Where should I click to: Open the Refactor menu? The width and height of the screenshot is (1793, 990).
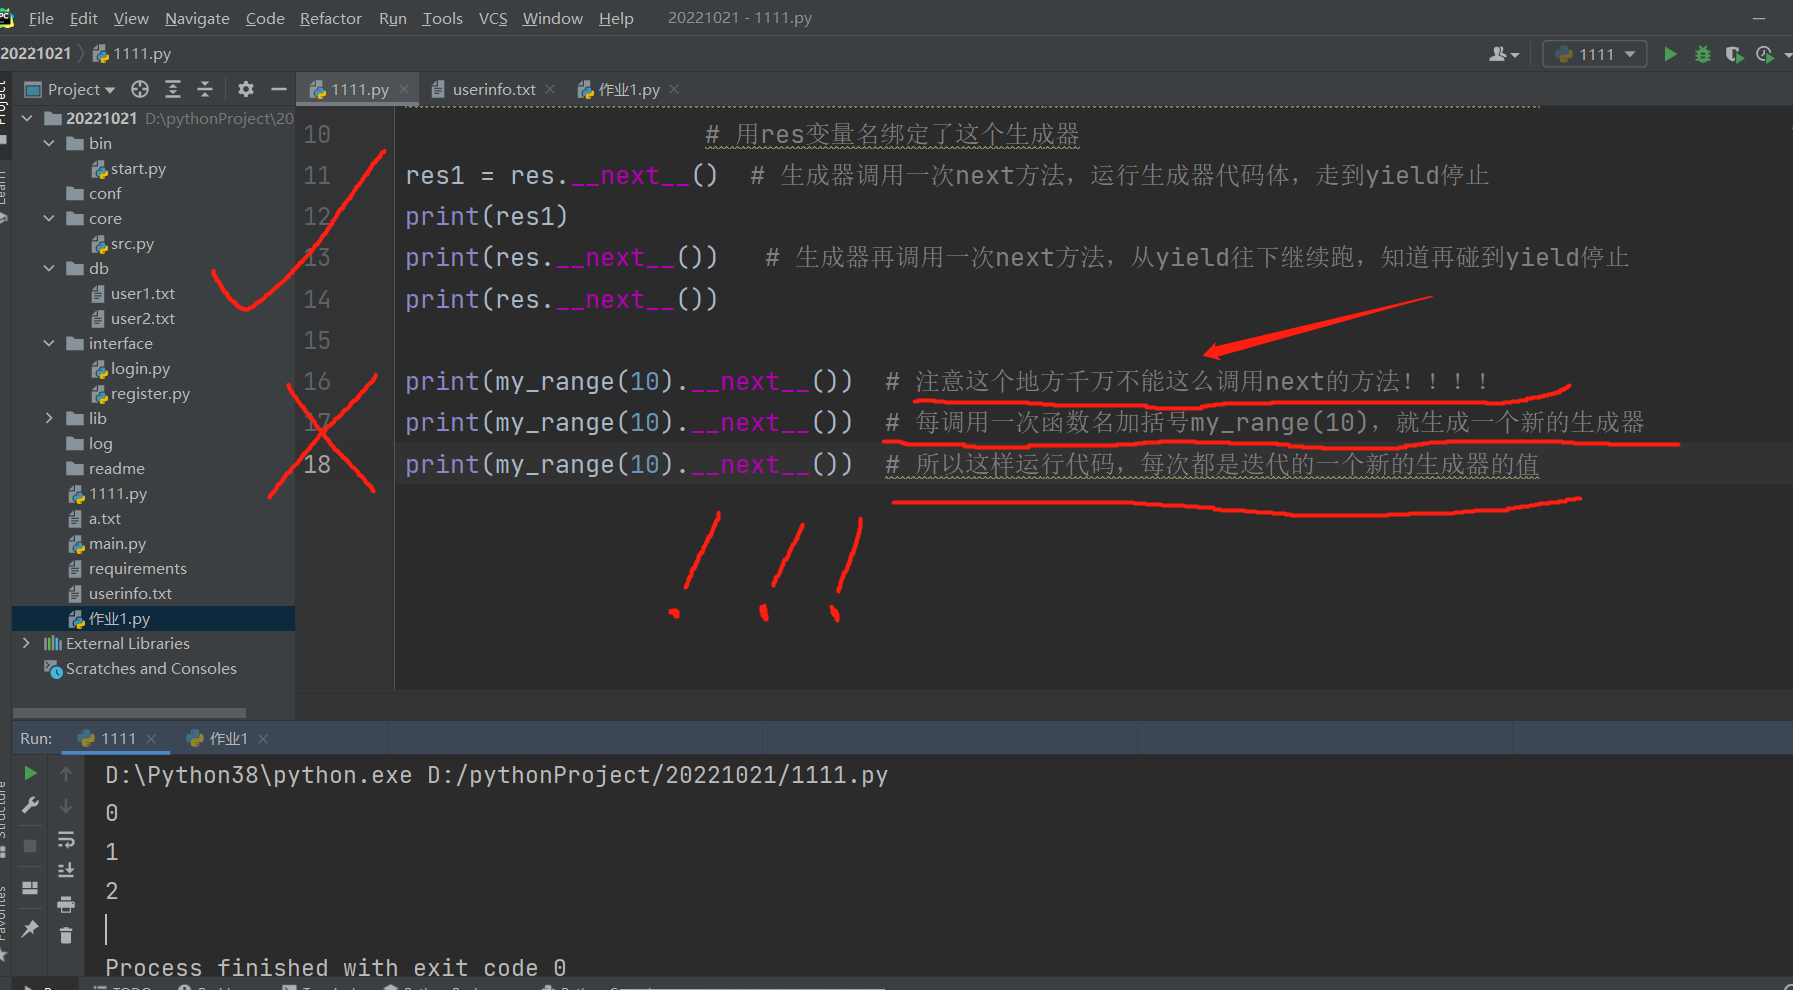(330, 18)
